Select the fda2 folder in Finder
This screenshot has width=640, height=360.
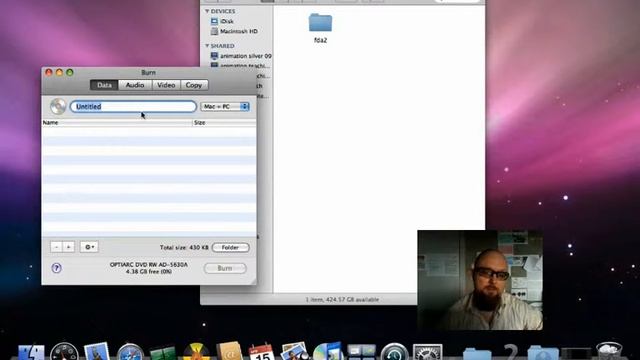coord(320,28)
